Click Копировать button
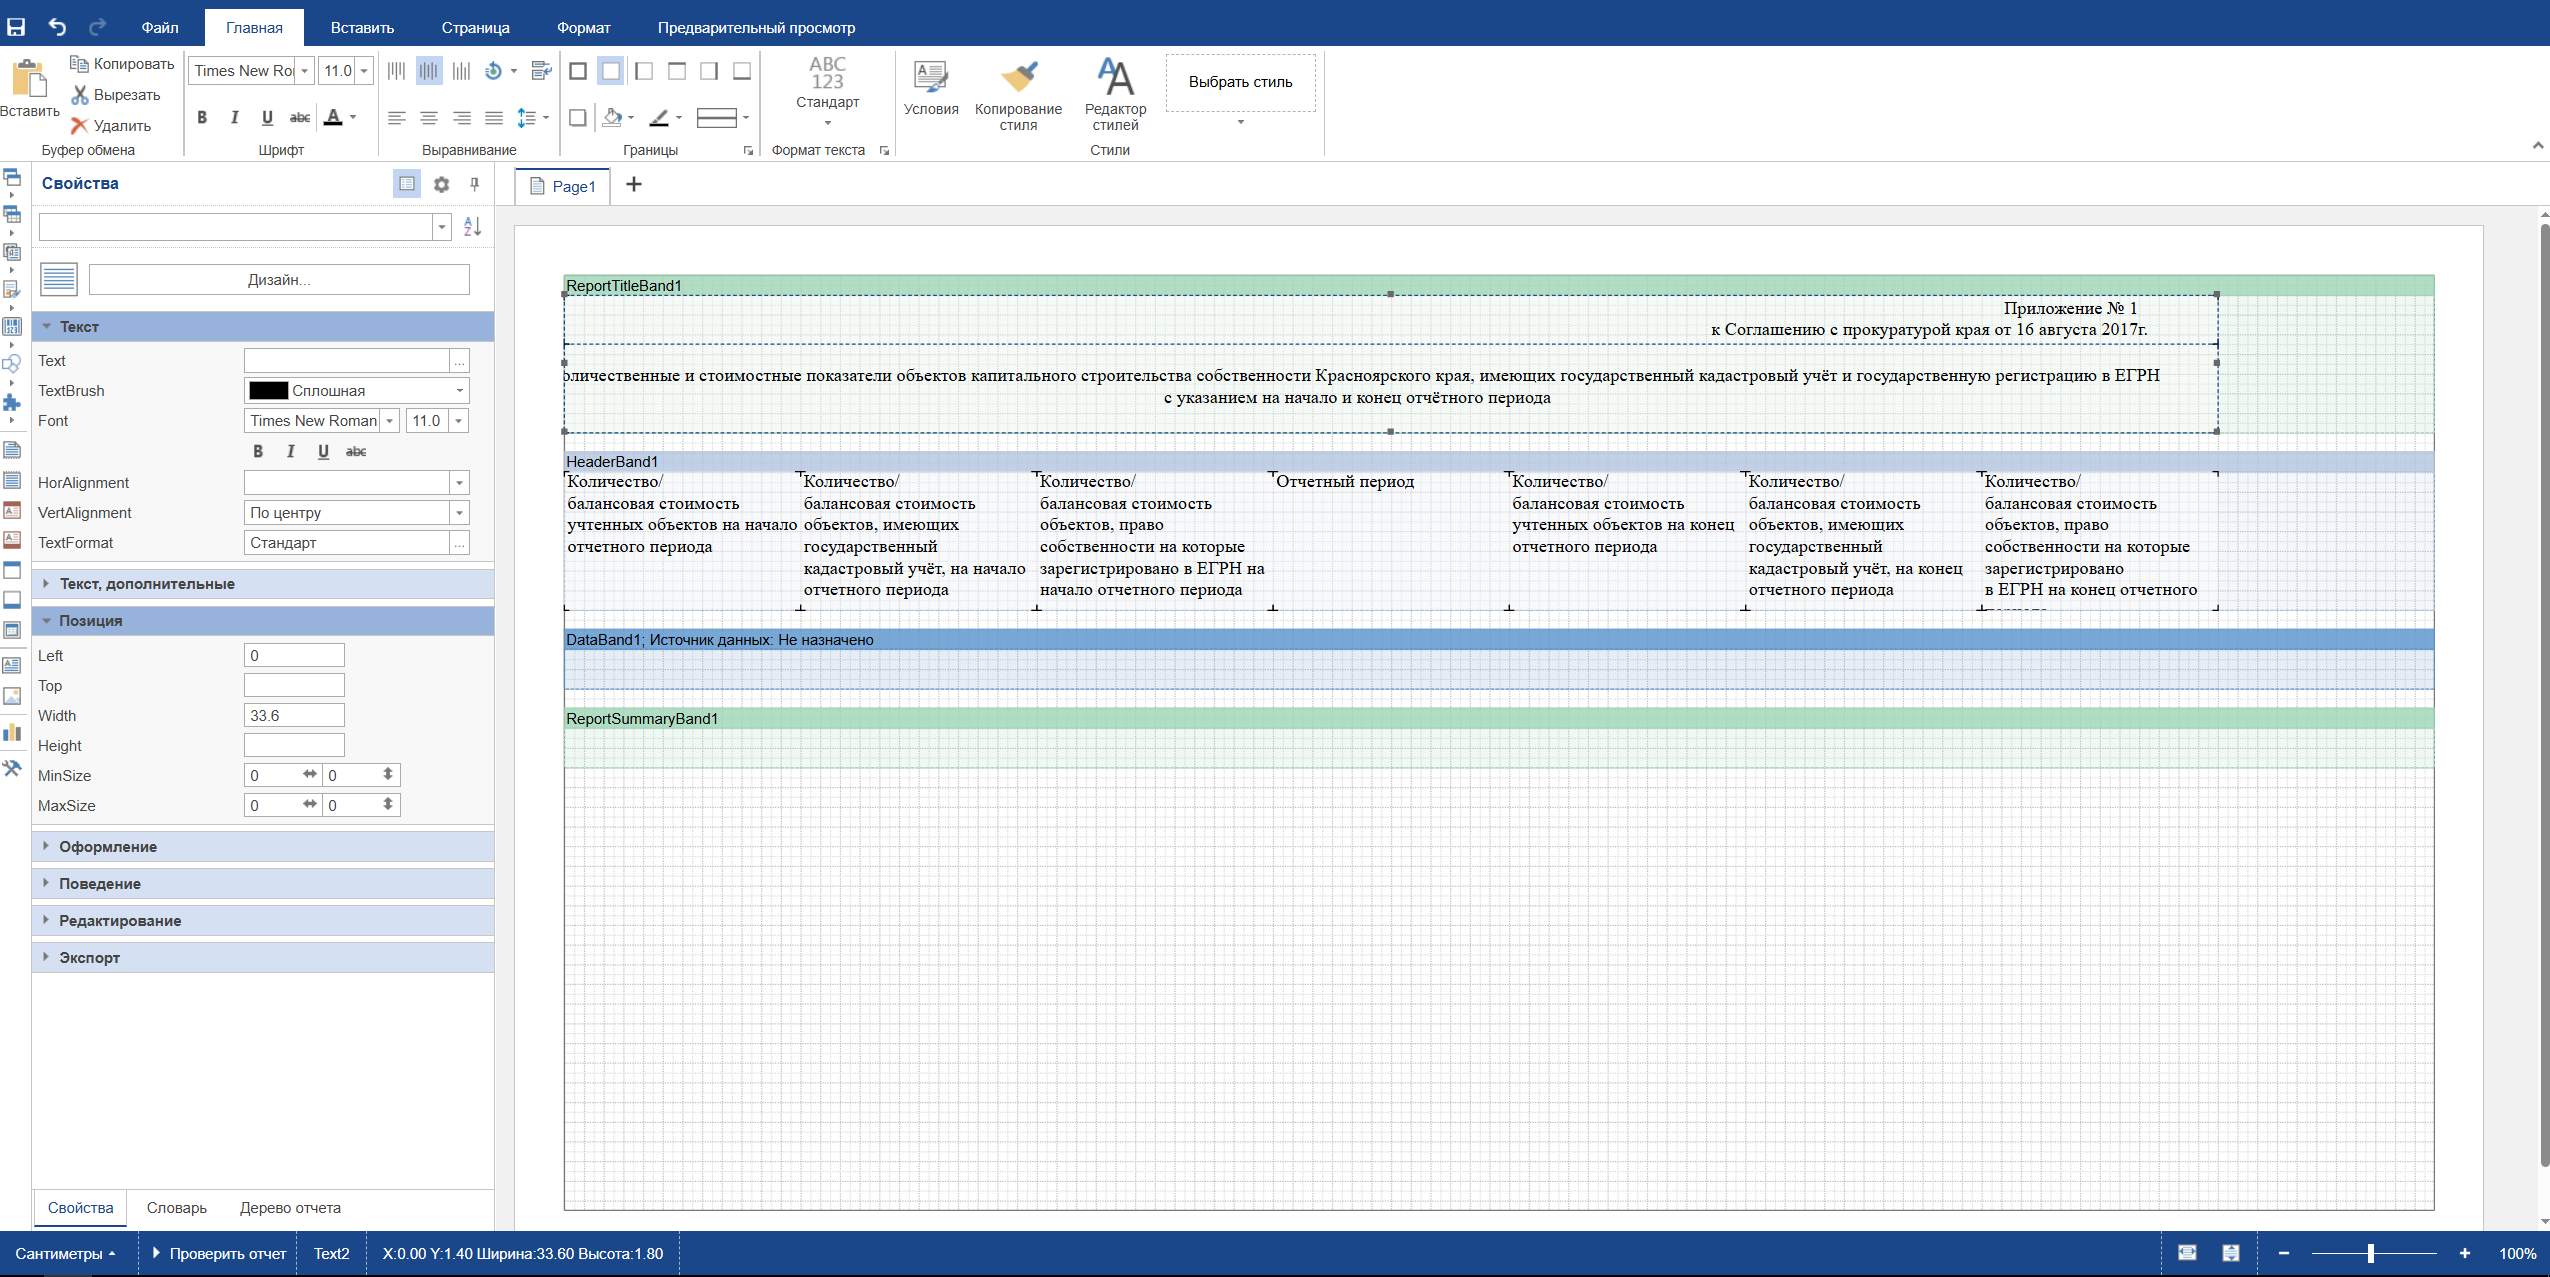 122,64
